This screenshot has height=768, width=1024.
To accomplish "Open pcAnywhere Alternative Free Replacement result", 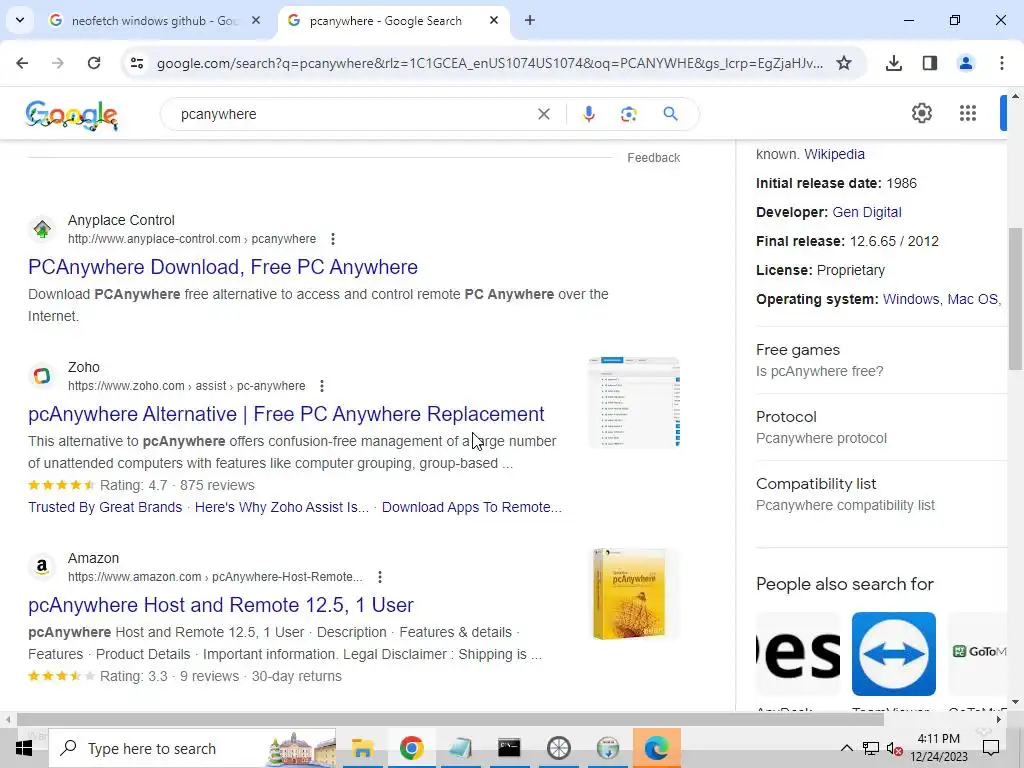I will (x=286, y=414).
